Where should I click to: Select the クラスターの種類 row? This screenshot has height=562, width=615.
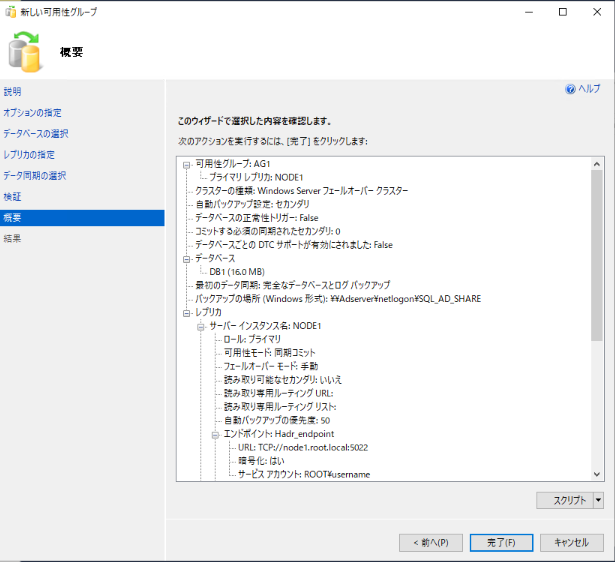tap(302, 191)
